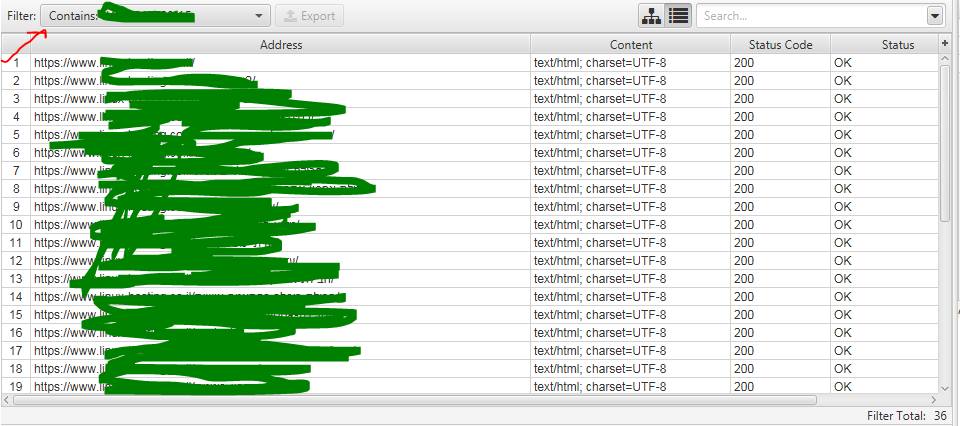Click the vertical scrollbar thumb
Viewport: 960px width, 426px height.
(x=945, y=143)
